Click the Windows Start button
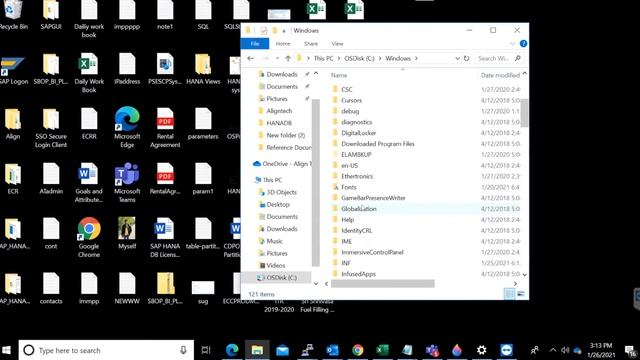The height and width of the screenshot is (360, 640). pyautogui.click(x=7, y=350)
